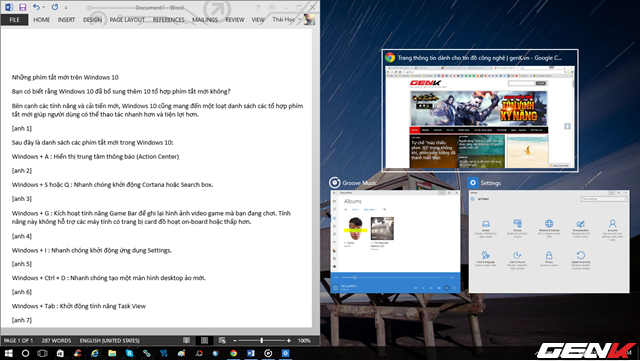Image resolution: width=640 pixels, height=361 pixels.
Task: Open the Customize Quick Access Toolbar dropdown
Action: [66, 7]
